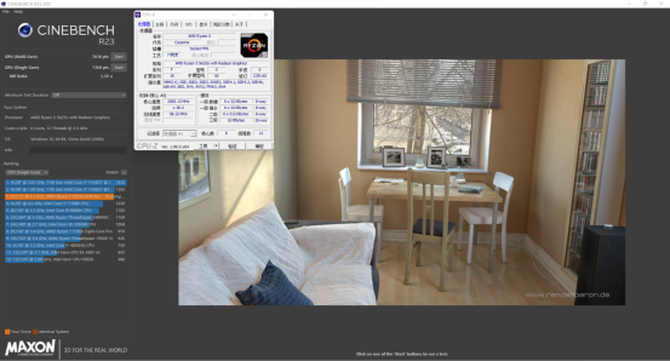
Task: Click the Info text field
Action: [78, 150]
